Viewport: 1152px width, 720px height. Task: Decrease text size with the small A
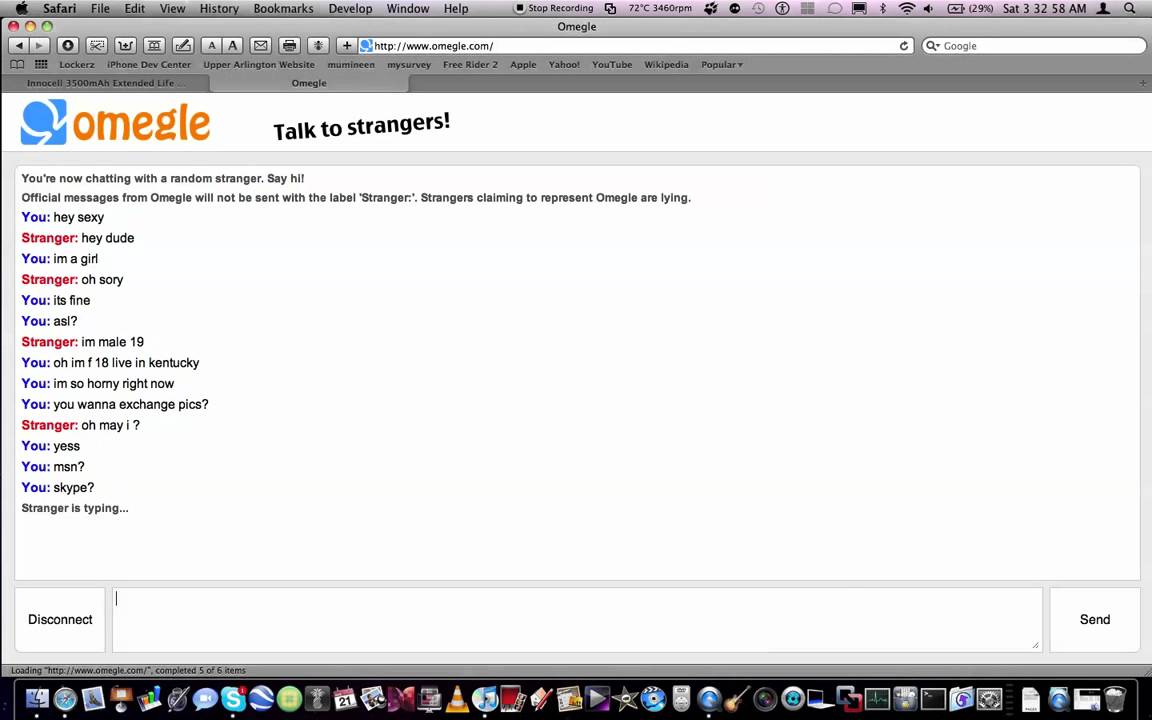pyautogui.click(x=212, y=46)
